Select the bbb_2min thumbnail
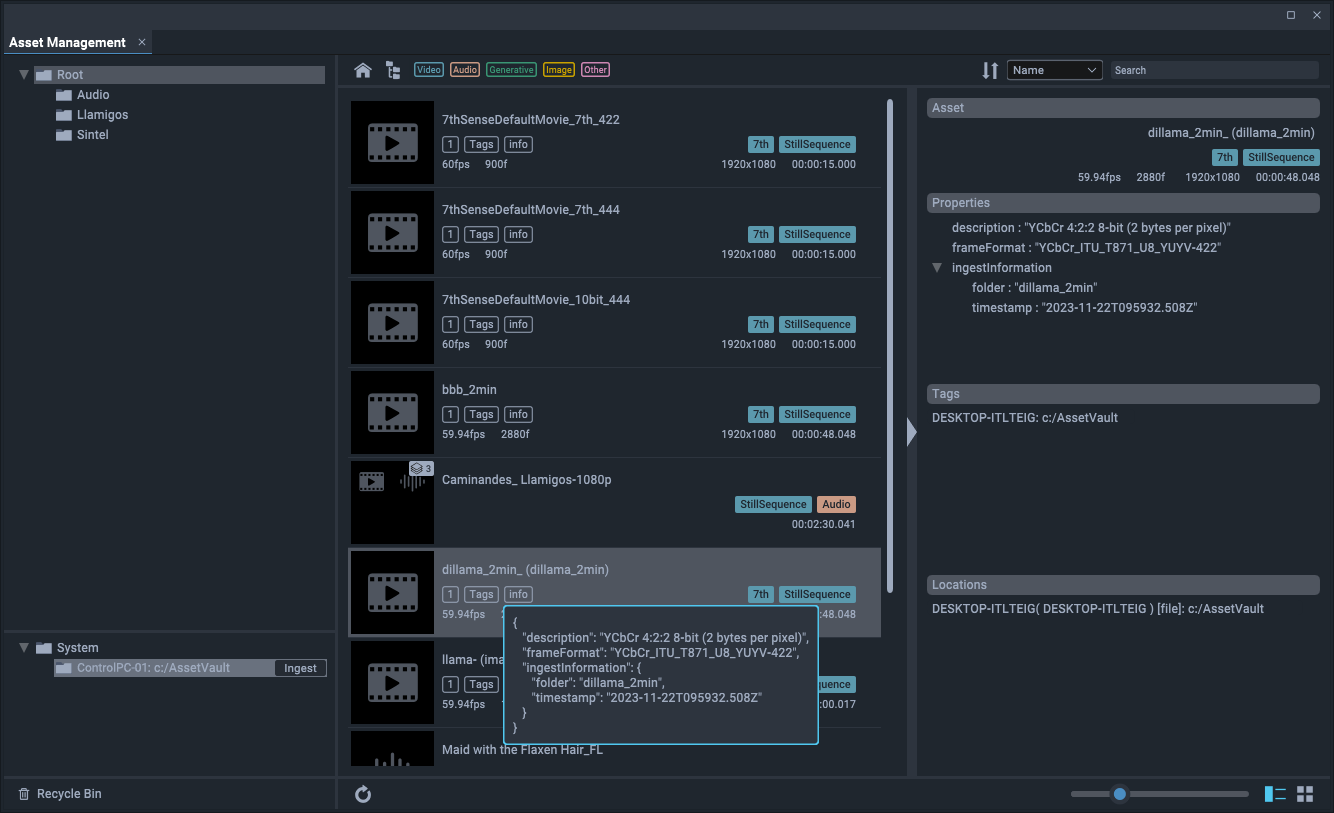 click(392, 412)
